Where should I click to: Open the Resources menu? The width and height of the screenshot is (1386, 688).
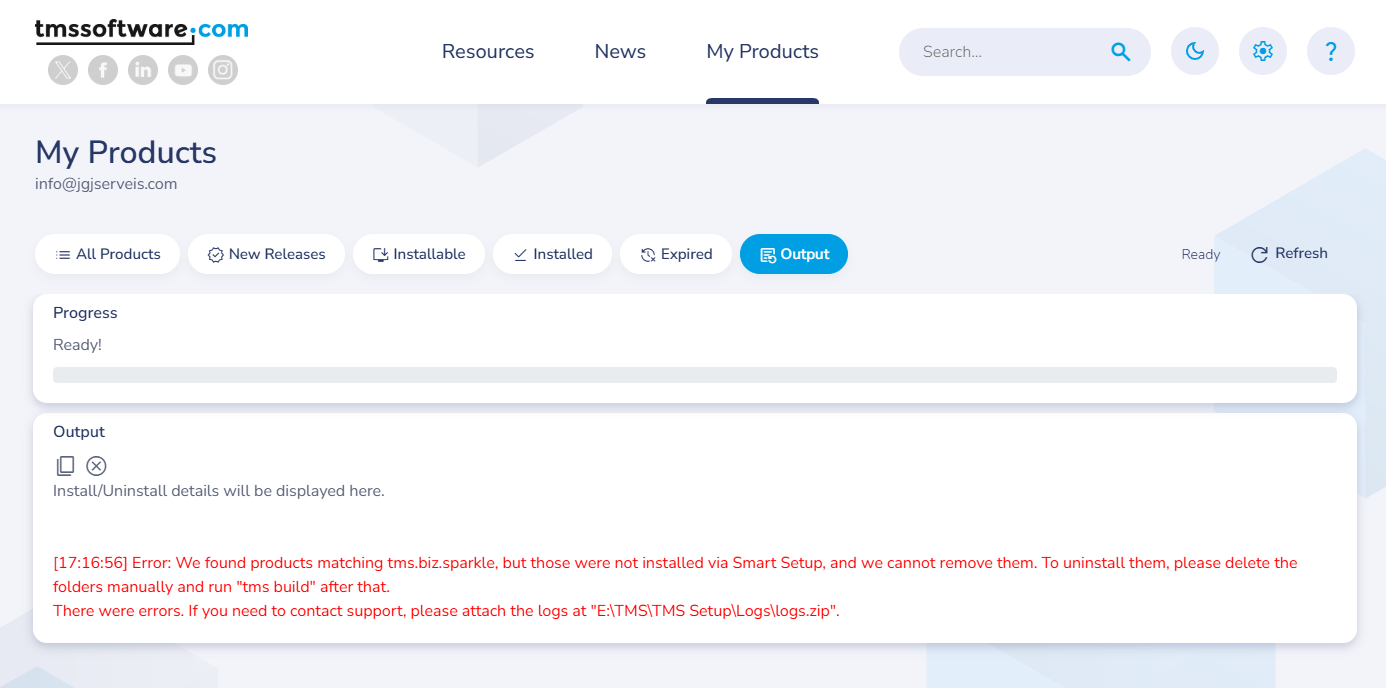[488, 52]
